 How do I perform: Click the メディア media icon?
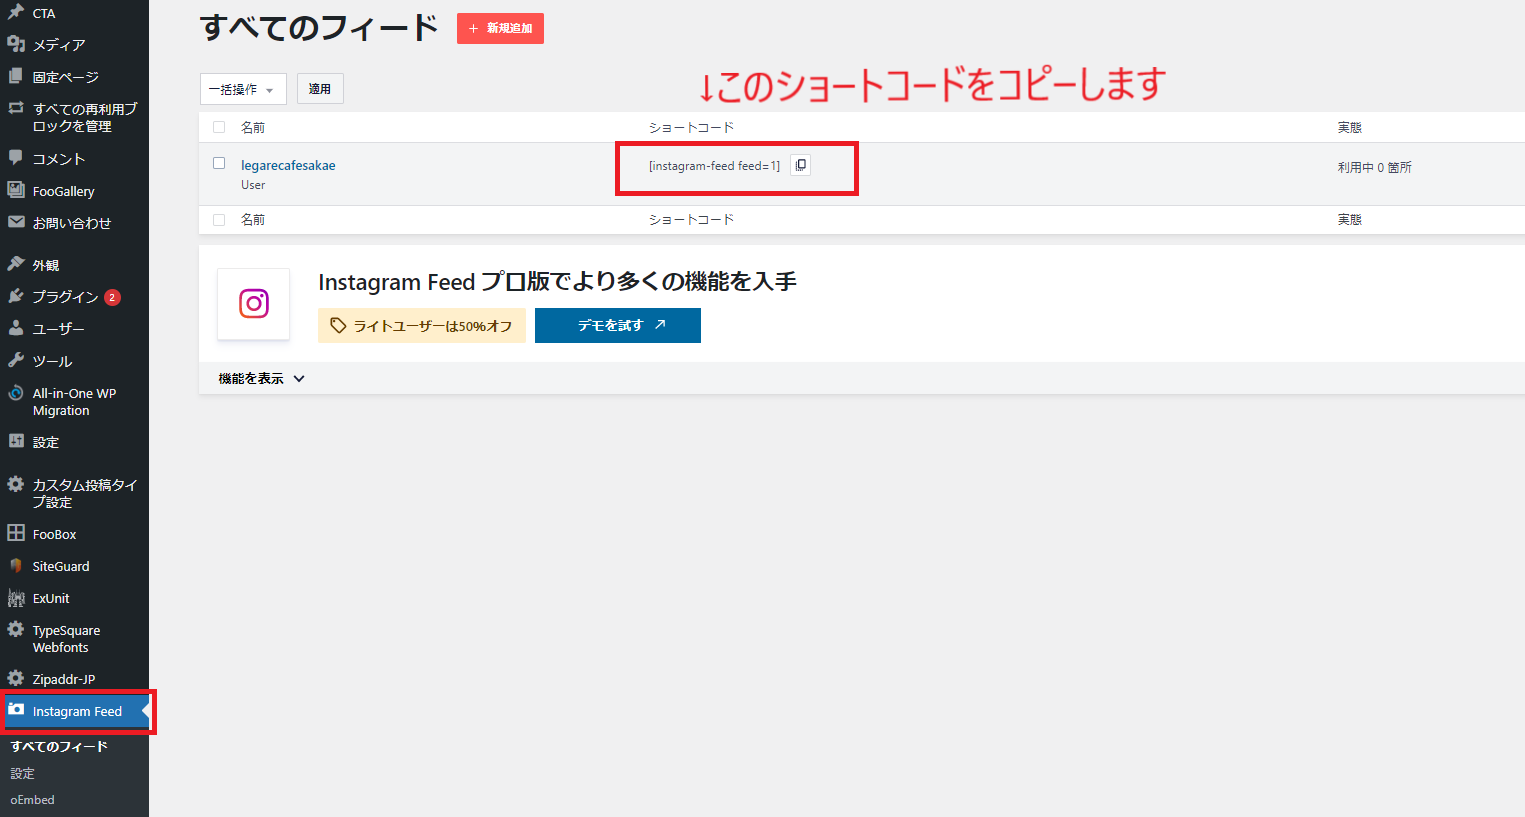pos(16,44)
